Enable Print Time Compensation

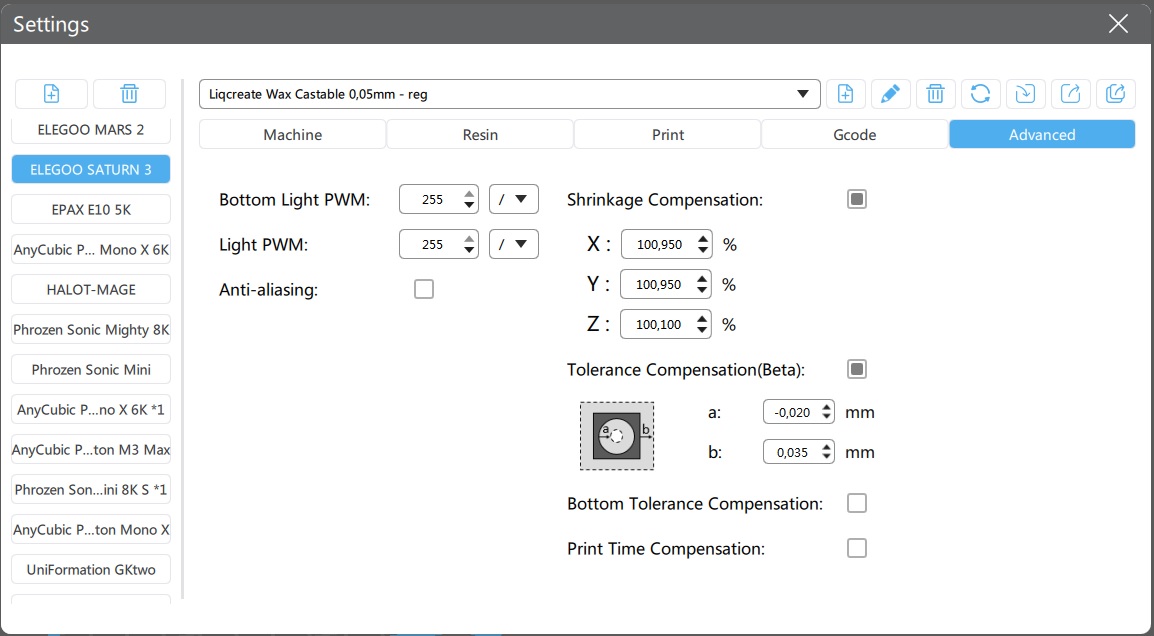(856, 548)
